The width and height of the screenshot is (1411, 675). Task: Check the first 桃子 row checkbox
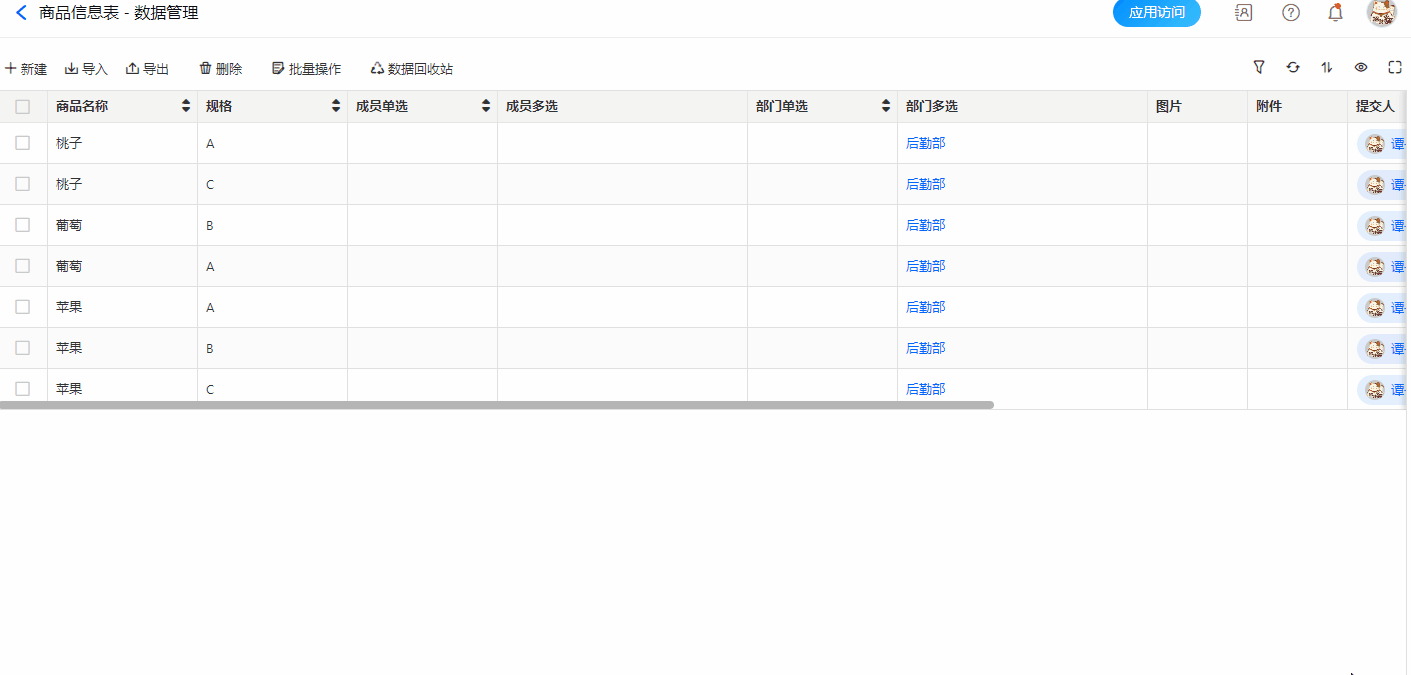23,143
